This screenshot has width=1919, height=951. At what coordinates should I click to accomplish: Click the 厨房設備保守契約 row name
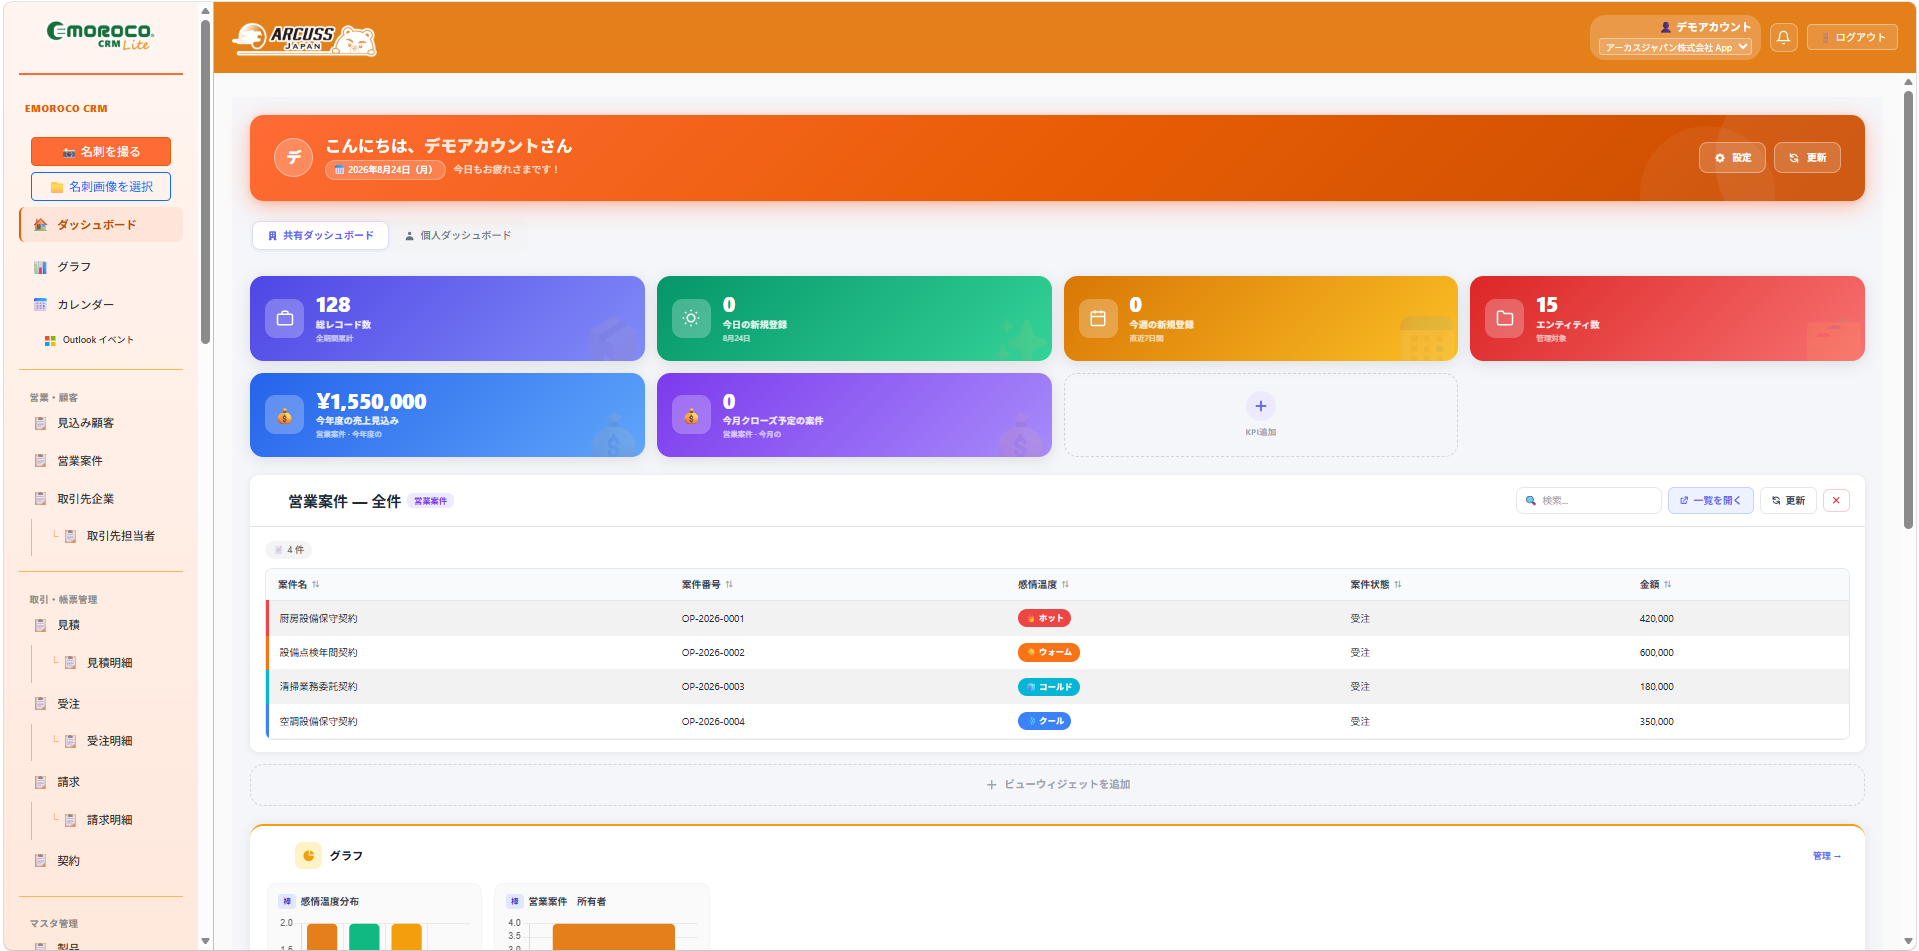(318, 619)
